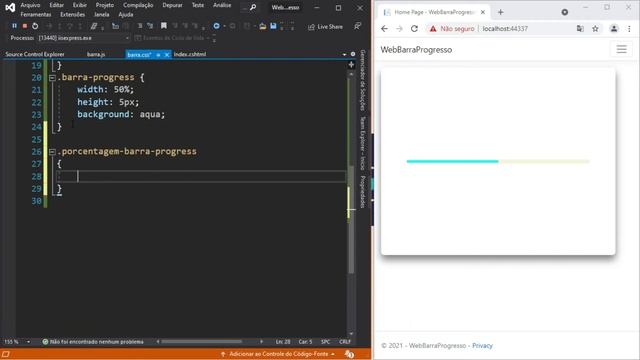The image size is (640, 360).
Task: Open Chrome profile avatar icon
Action: pyautogui.click(x=613, y=29)
